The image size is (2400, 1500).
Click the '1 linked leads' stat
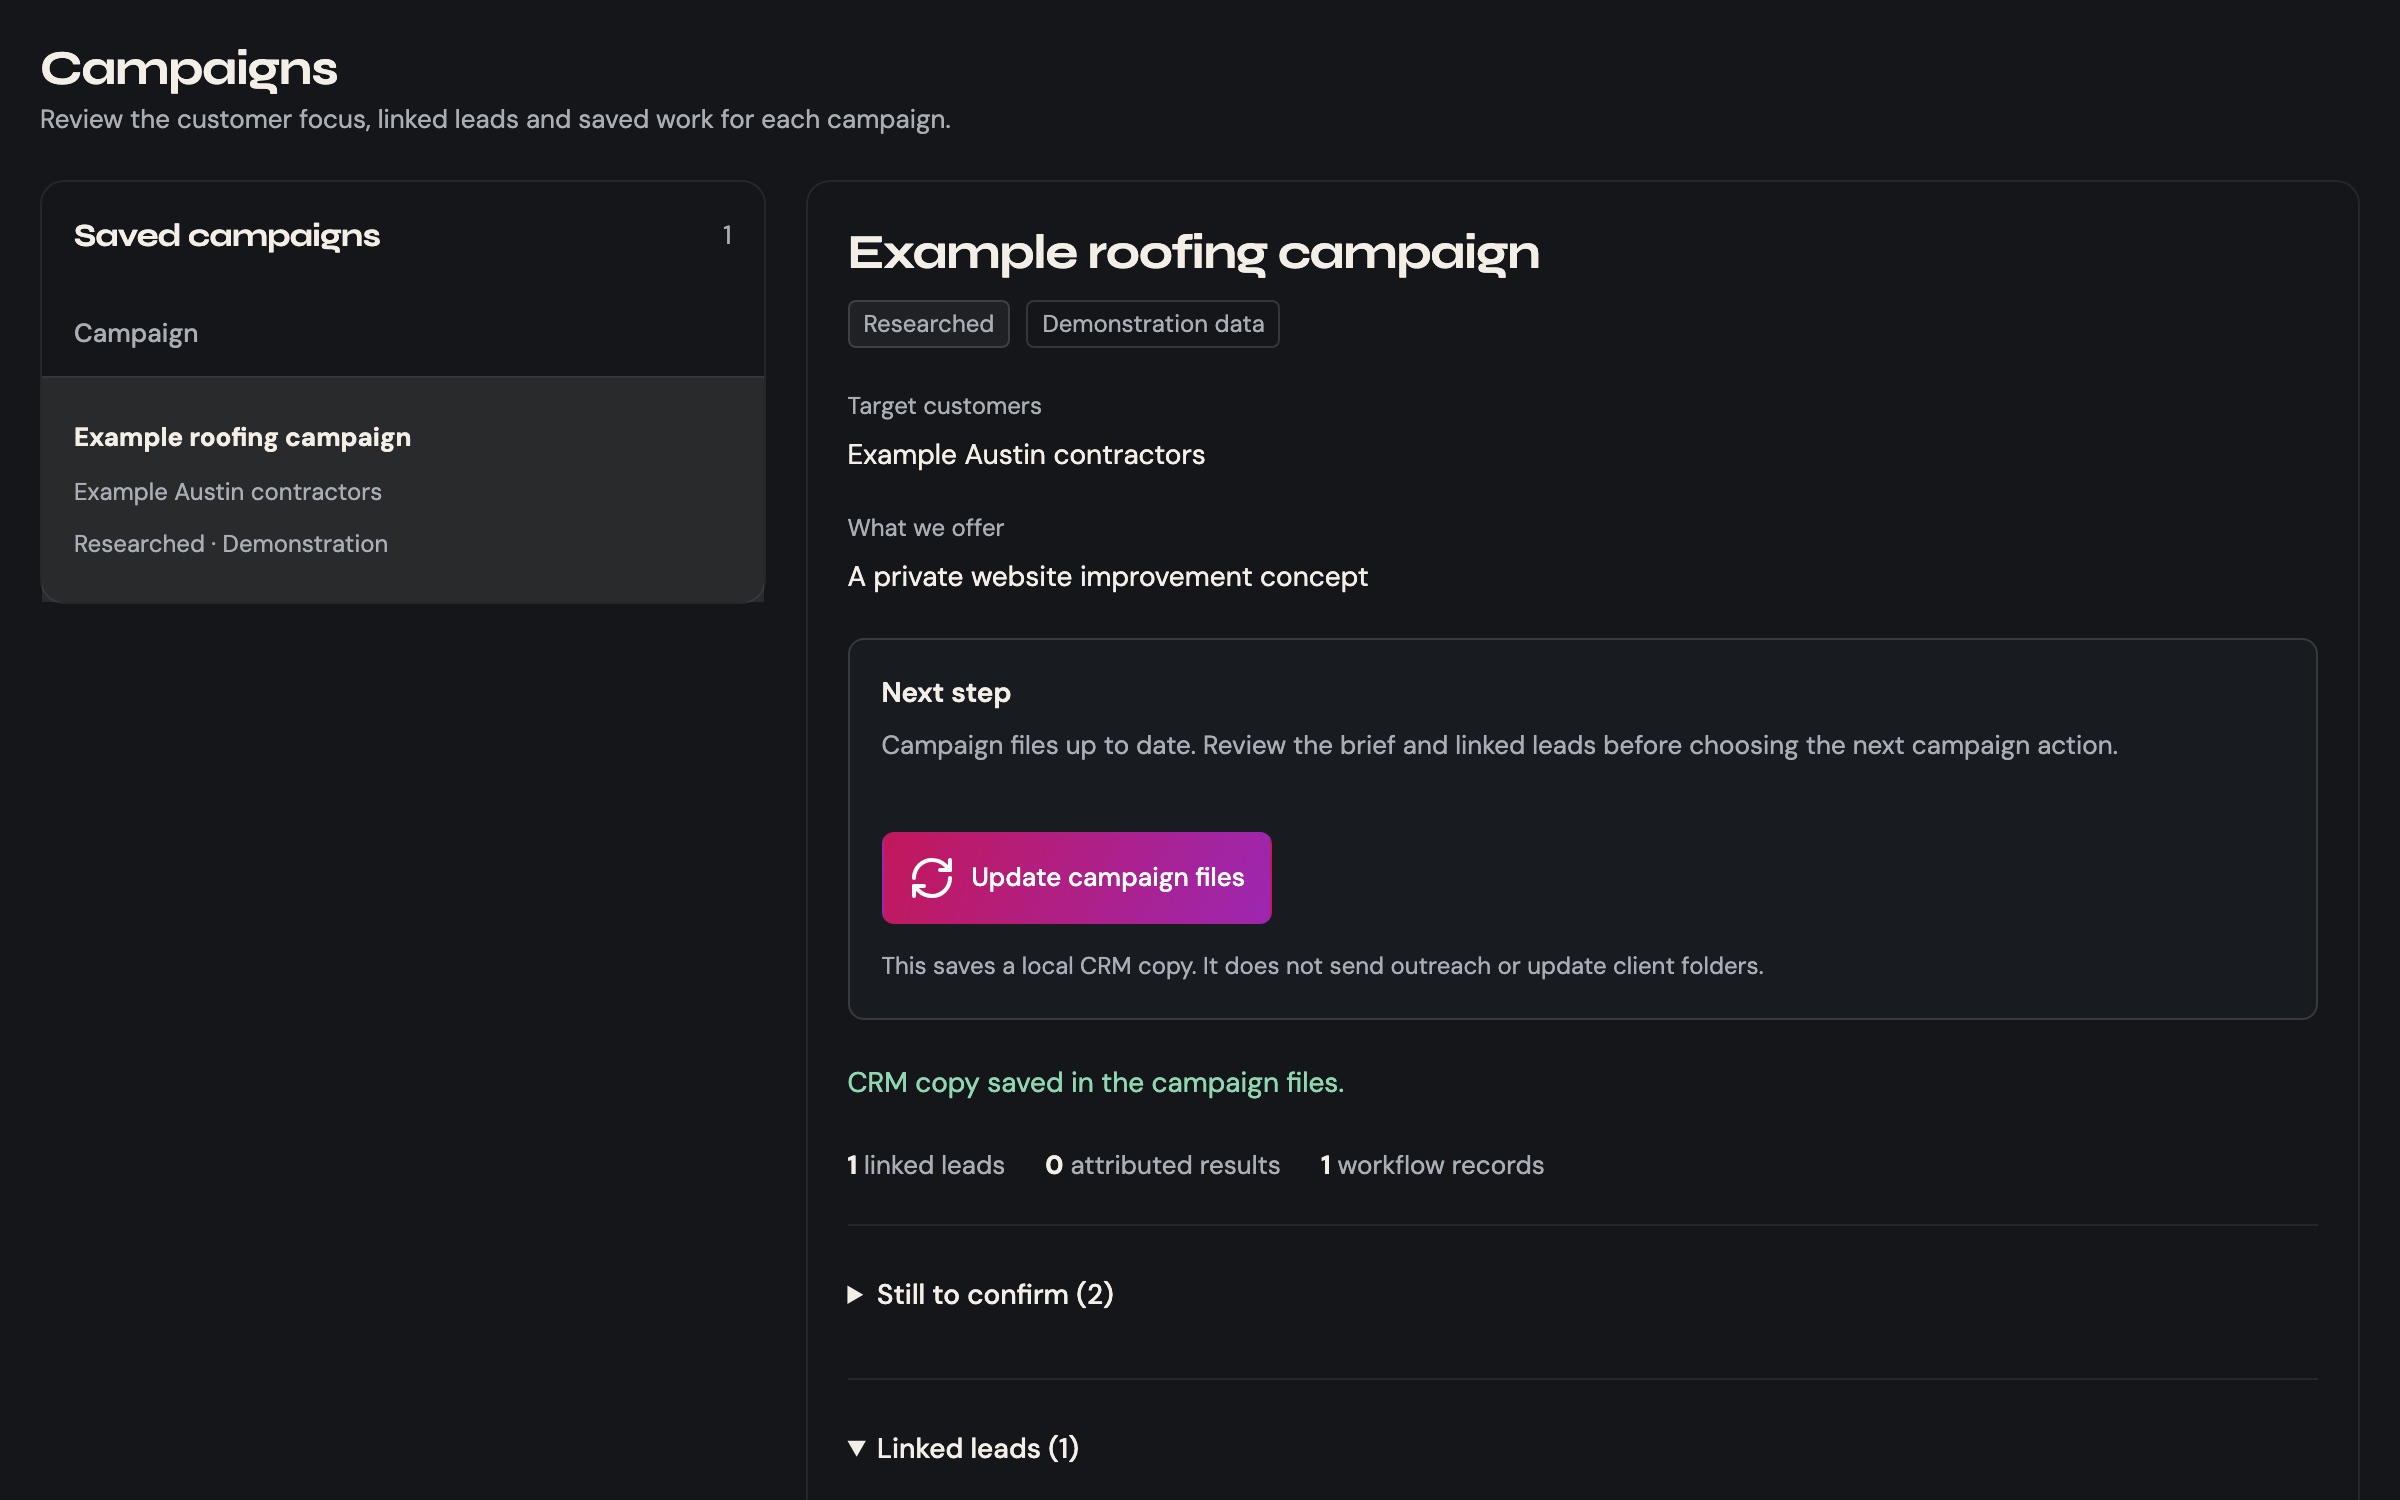tap(925, 1165)
